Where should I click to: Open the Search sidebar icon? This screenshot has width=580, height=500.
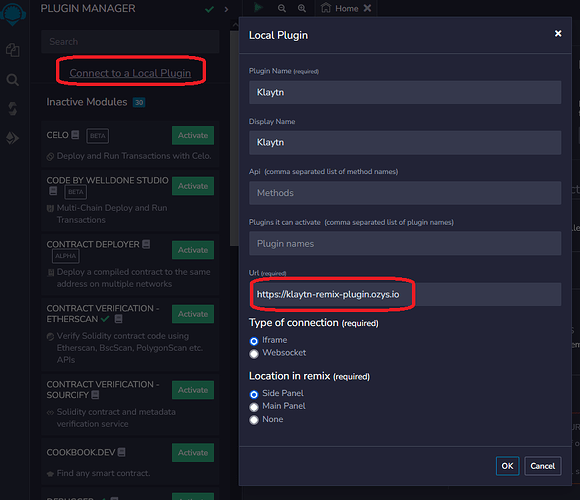click(13, 80)
